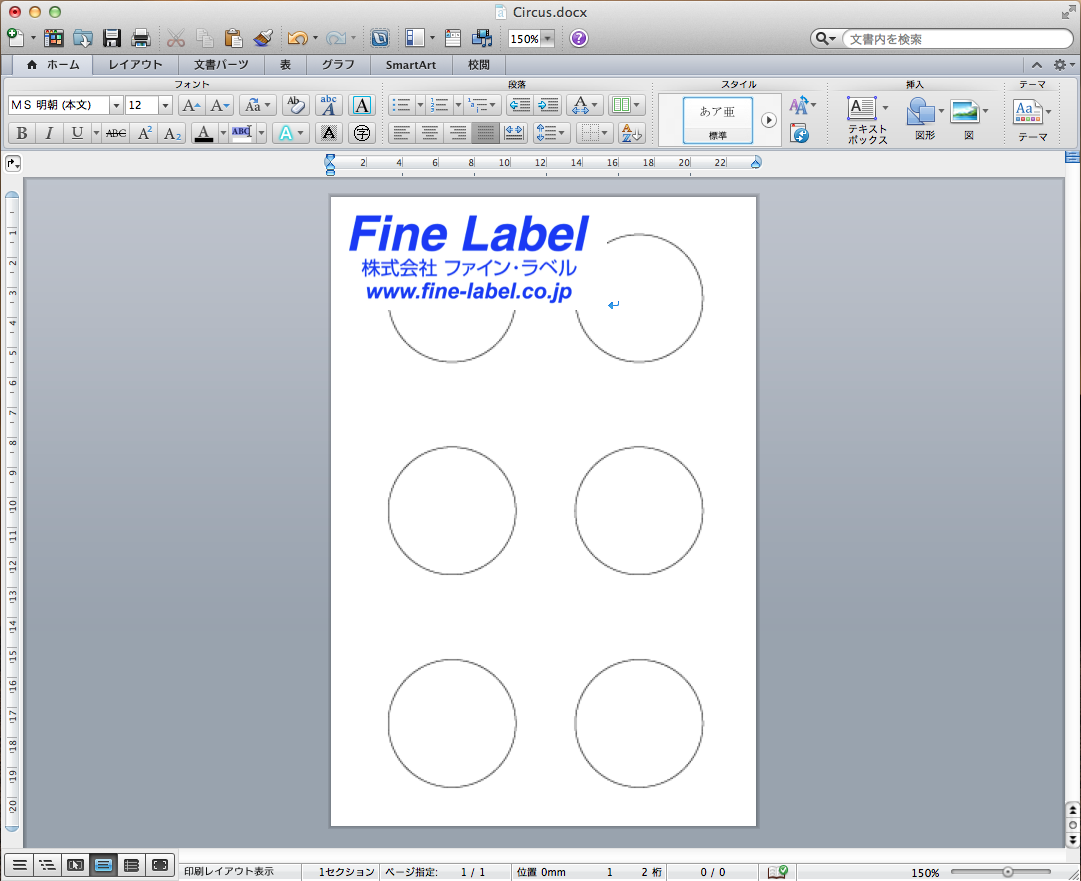Increase paragraph indent
1081x881 pixels.
click(x=548, y=105)
